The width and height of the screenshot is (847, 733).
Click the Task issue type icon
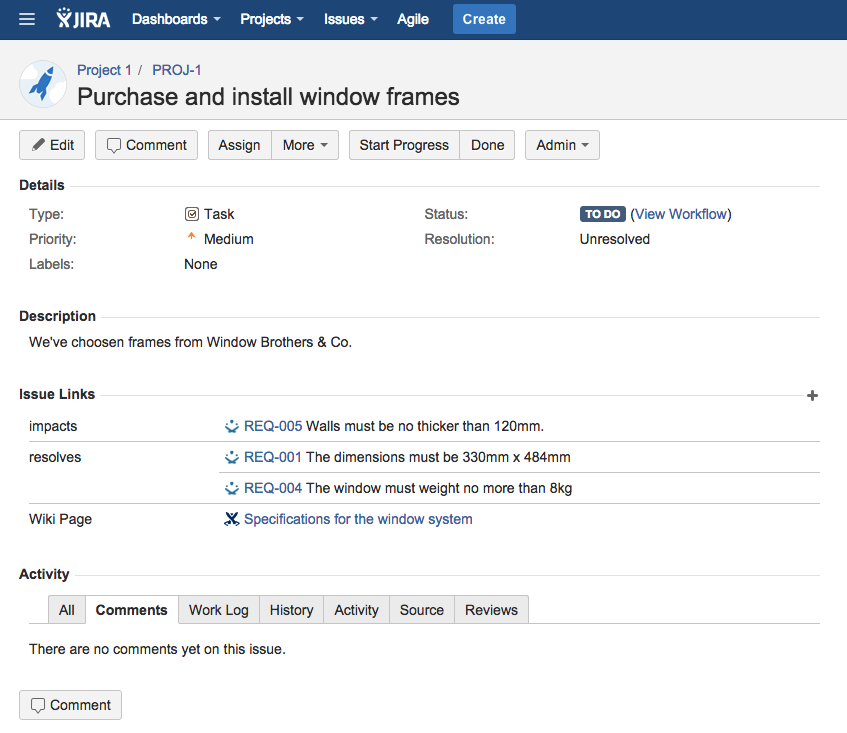click(x=192, y=214)
